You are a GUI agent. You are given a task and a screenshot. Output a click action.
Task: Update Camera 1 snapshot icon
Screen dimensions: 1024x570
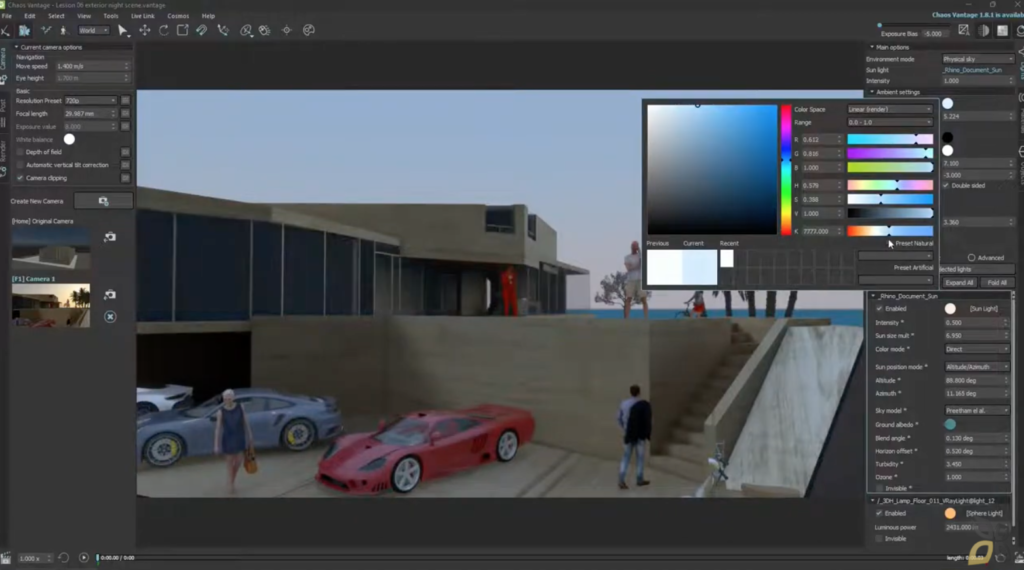[110, 294]
